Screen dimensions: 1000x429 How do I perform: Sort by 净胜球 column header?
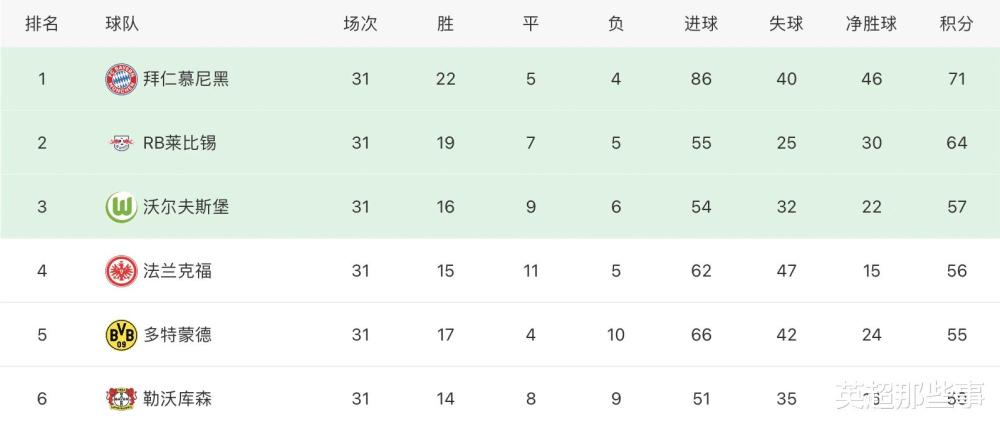tap(871, 24)
